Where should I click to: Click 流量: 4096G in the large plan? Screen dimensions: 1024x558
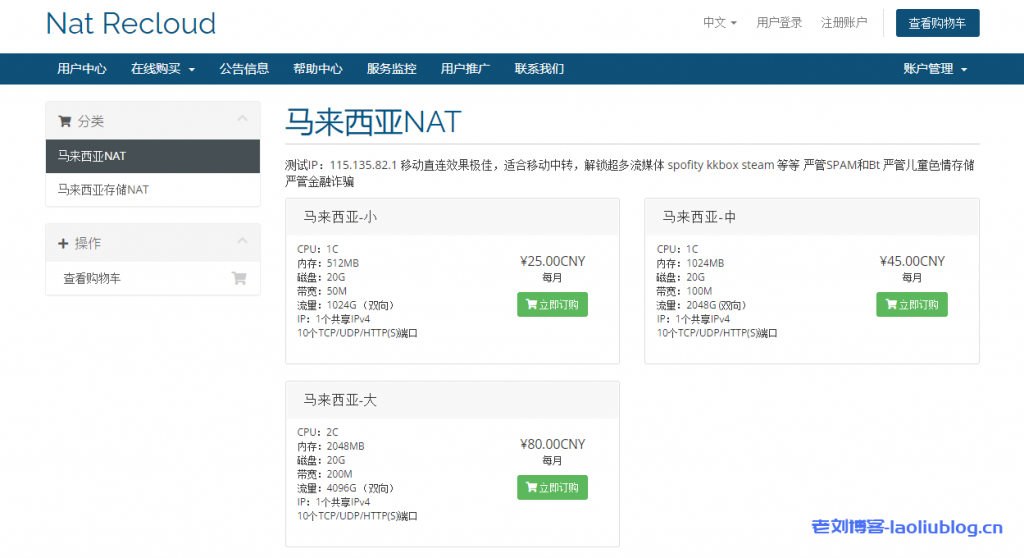coord(345,488)
